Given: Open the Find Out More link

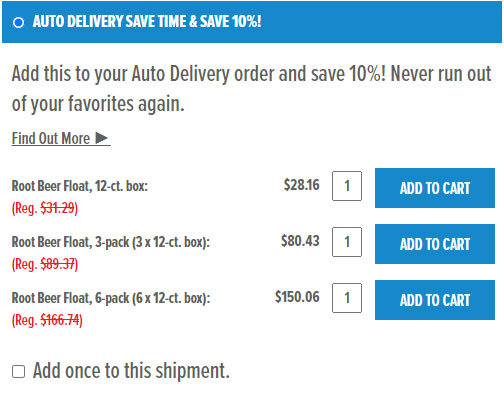Looking at the screenshot, I should 51,138.
